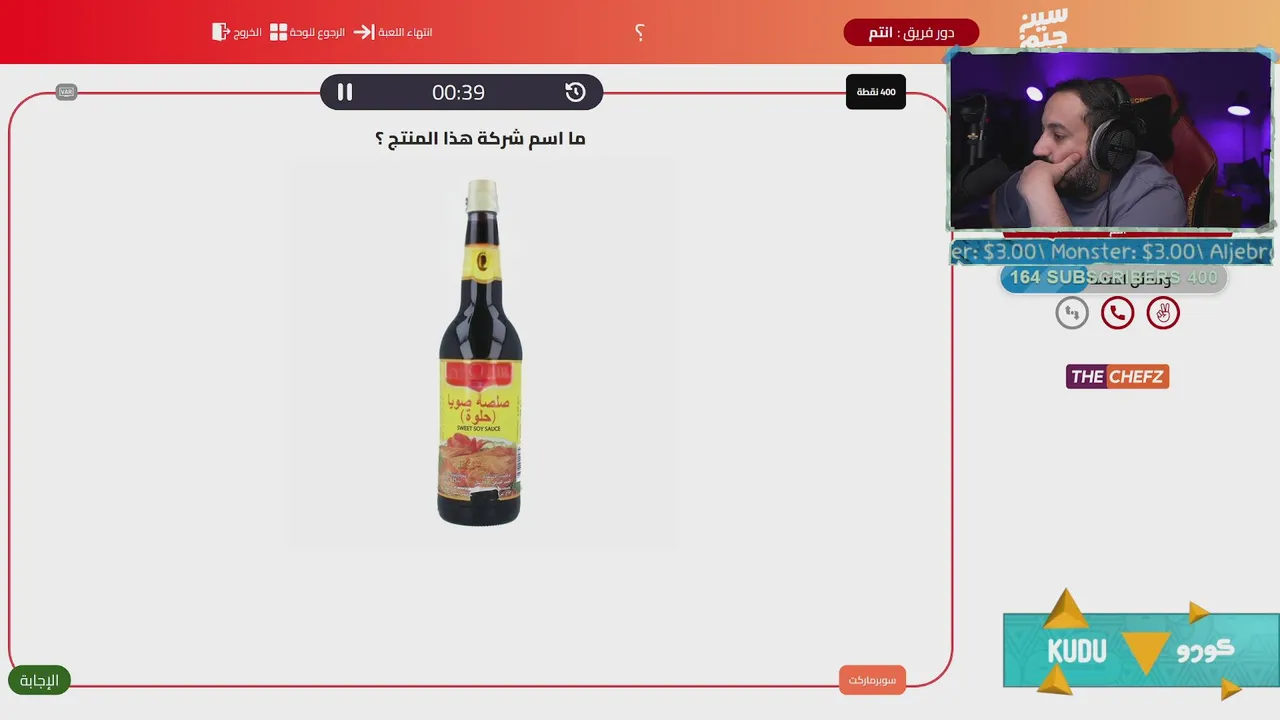Click the سين جيم game logo
The image size is (1280, 720).
1043,28
